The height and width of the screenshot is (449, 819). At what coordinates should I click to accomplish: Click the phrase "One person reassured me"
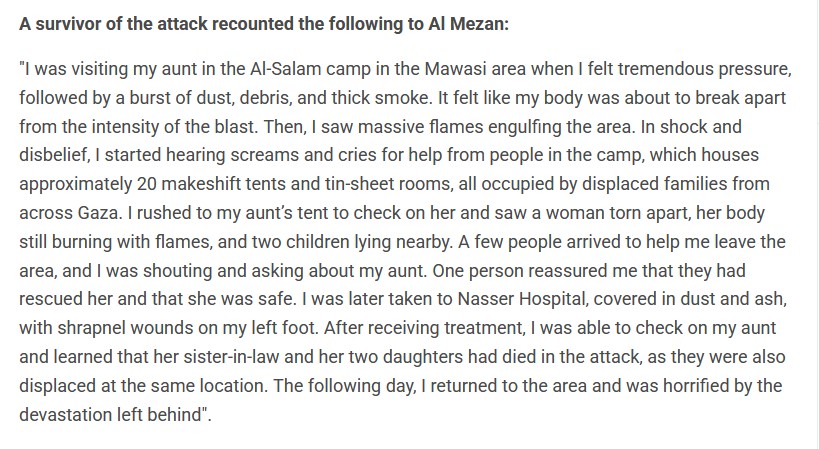click(x=468, y=269)
